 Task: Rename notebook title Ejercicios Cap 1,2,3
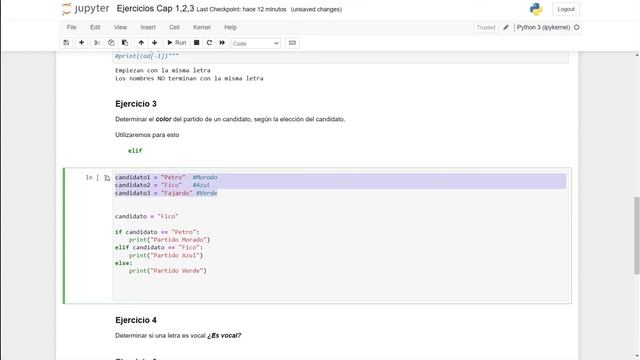(156, 9)
